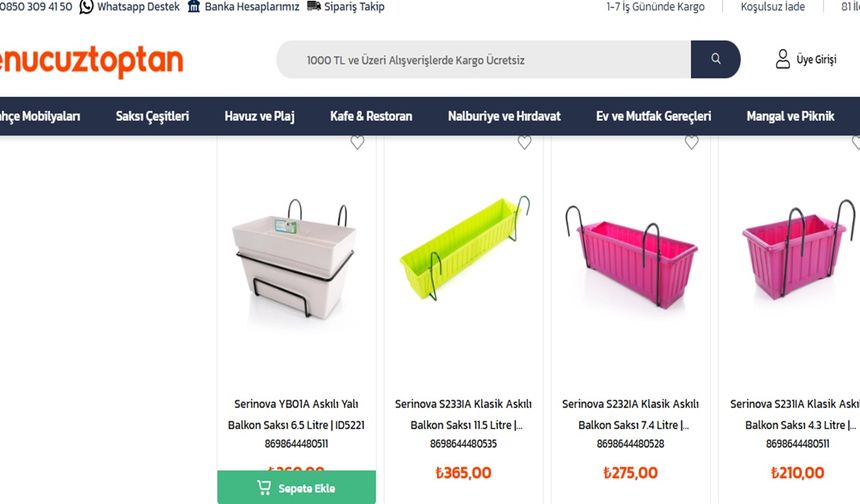
Task: Click the cart icon in Sepete Ekle
Action: click(x=264, y=488)
